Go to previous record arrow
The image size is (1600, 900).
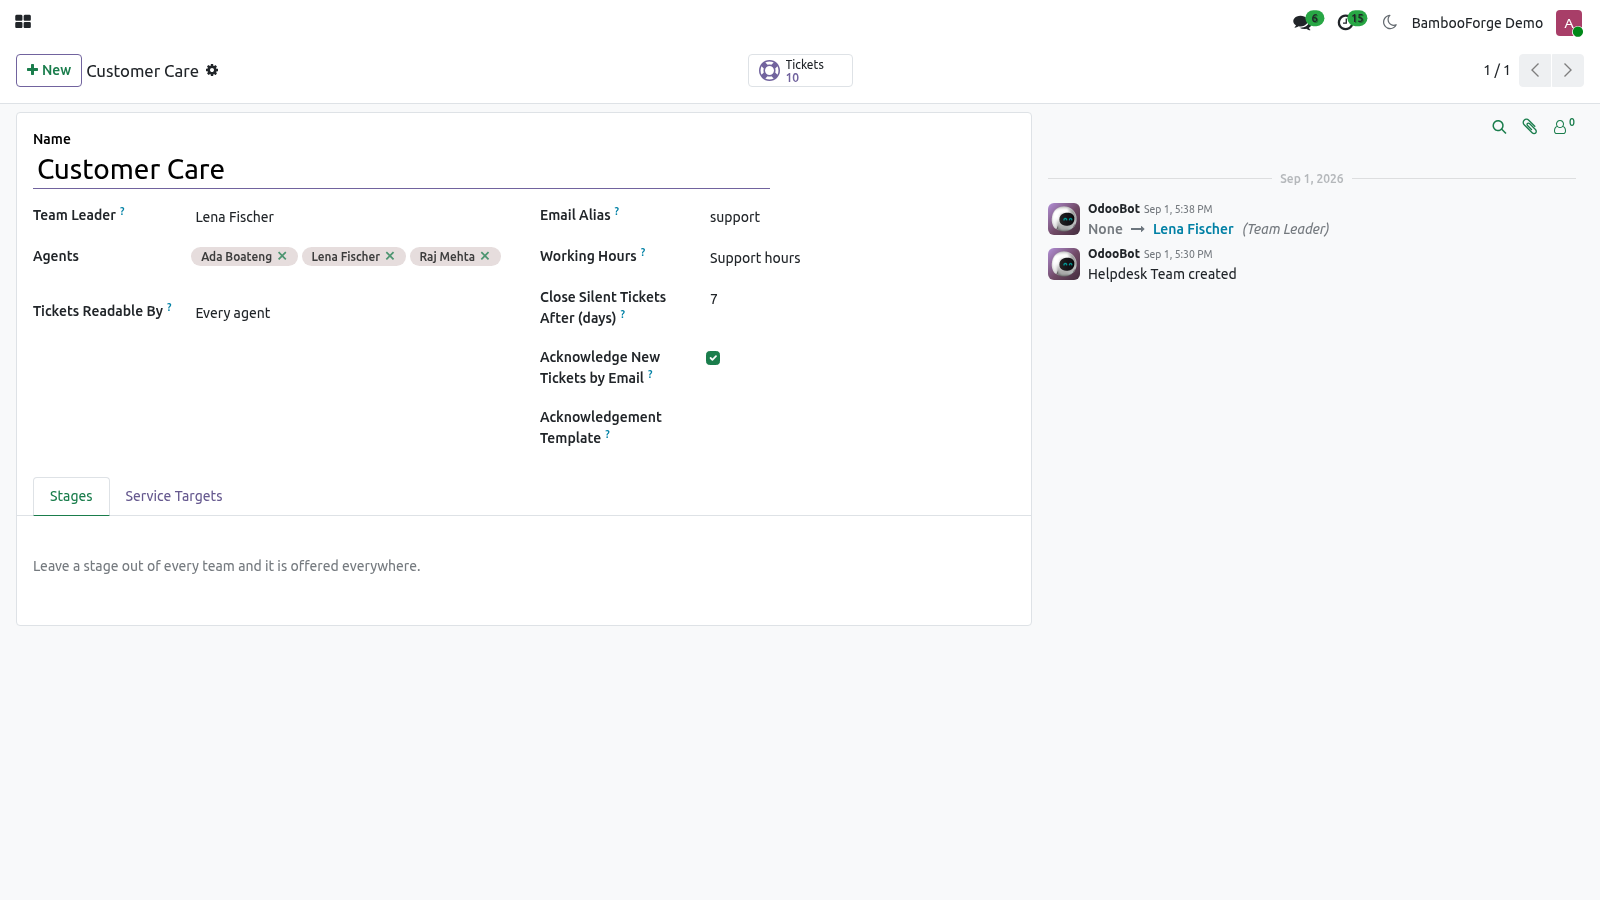click(1535, 70)
